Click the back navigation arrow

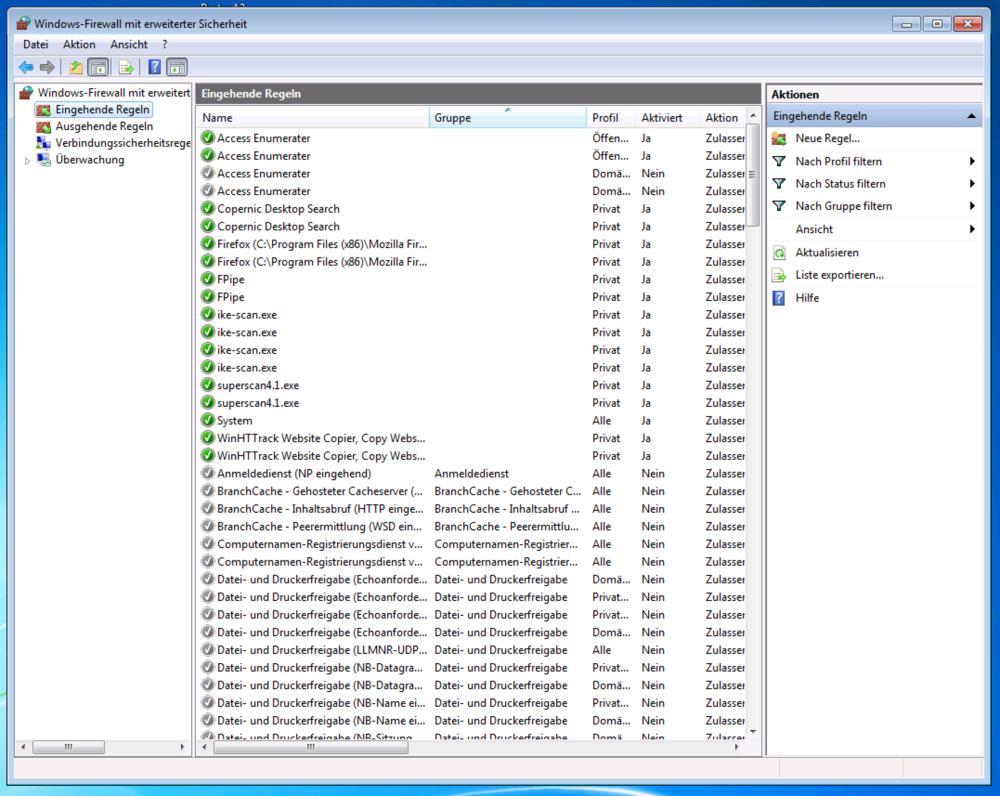click(26, 67)
